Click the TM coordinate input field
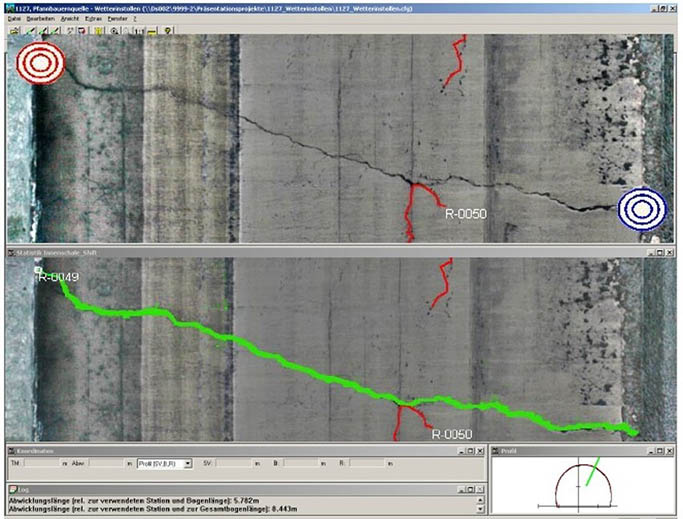Viewport: 683px width, 519px height. tap(40, 464)
